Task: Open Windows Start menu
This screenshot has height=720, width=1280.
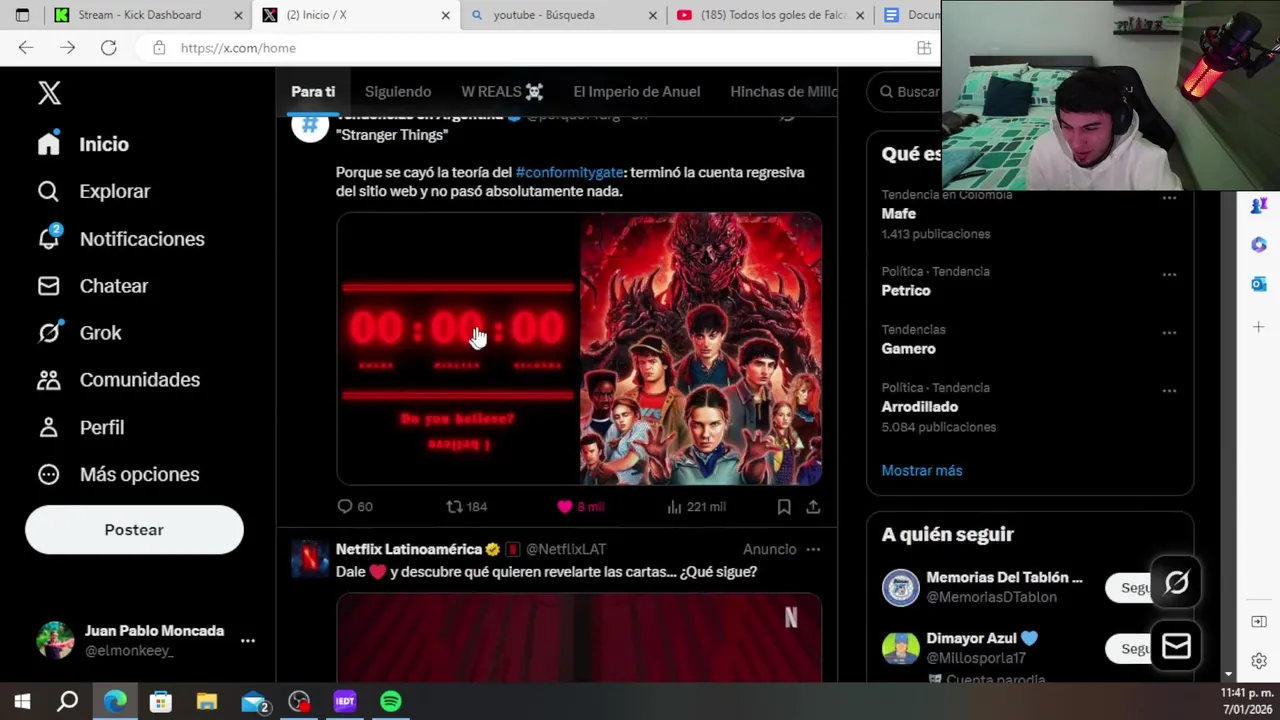Action: [x=22, y=702]
